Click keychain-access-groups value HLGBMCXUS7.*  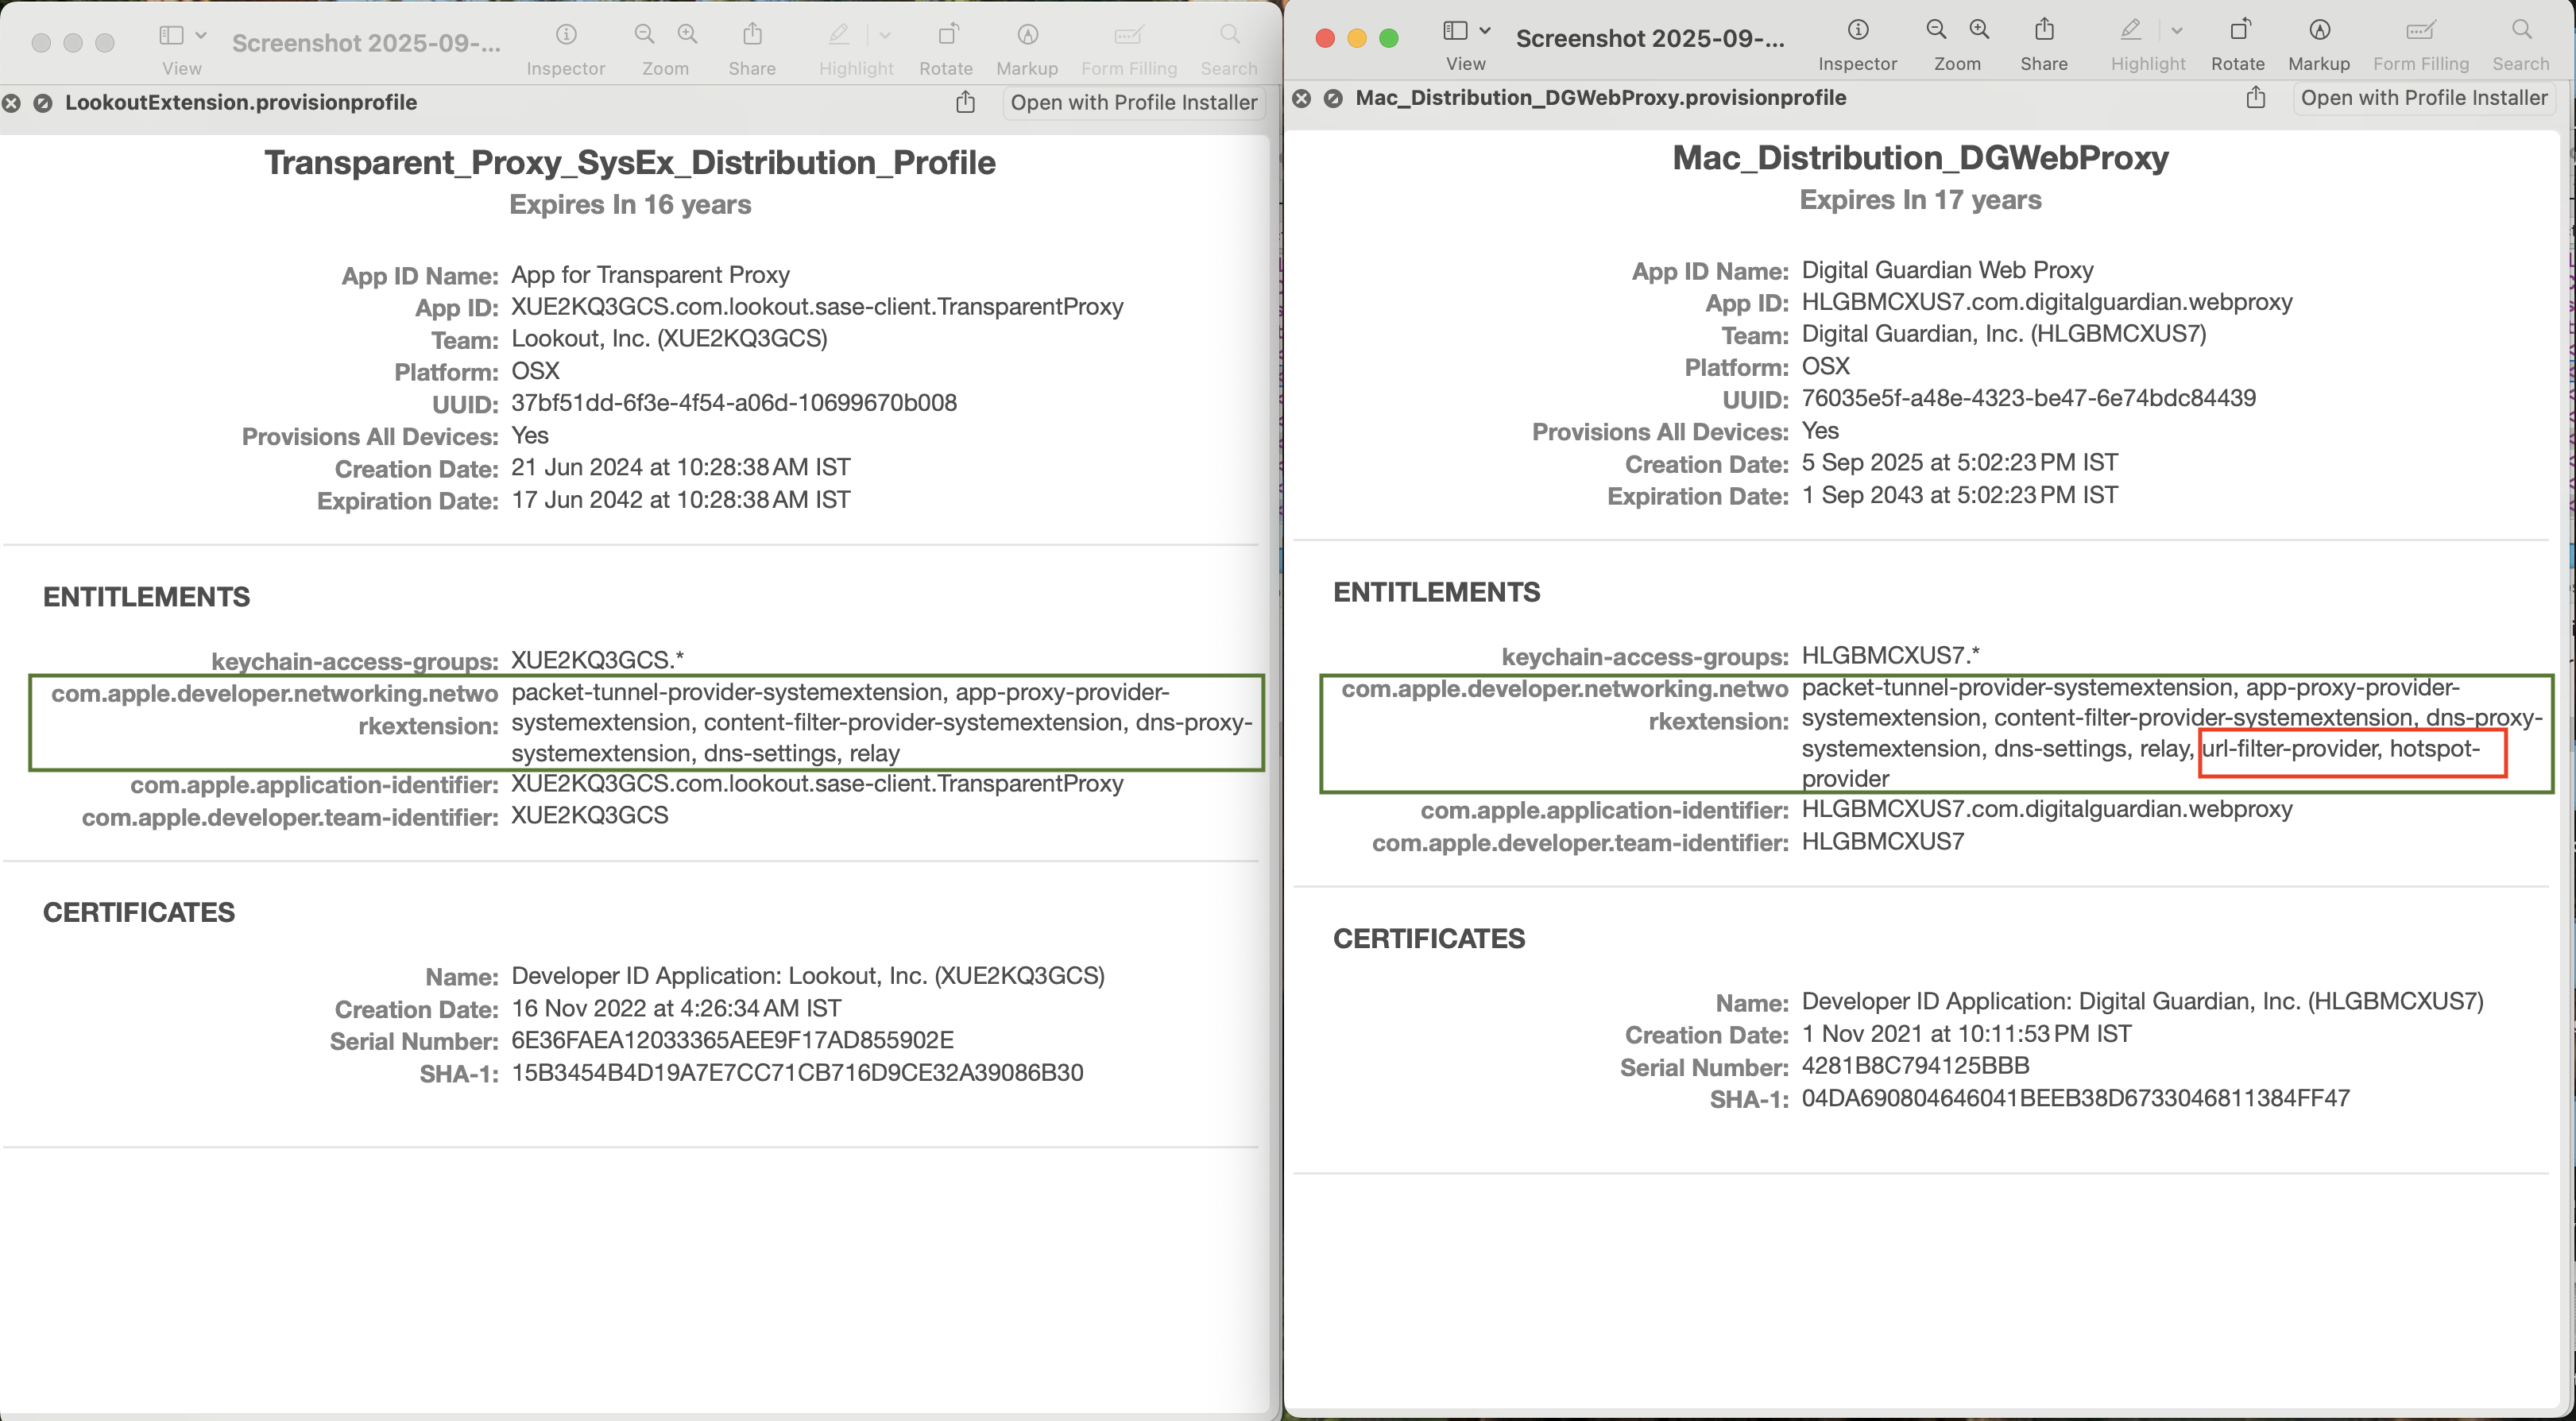coord(1891,655)
